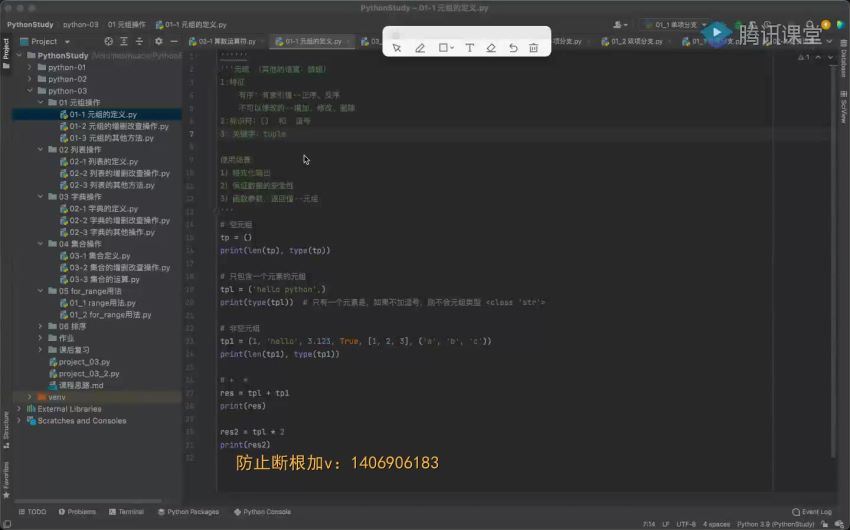Click the UTF-8 encoding status entry

(x=686, y=524)
